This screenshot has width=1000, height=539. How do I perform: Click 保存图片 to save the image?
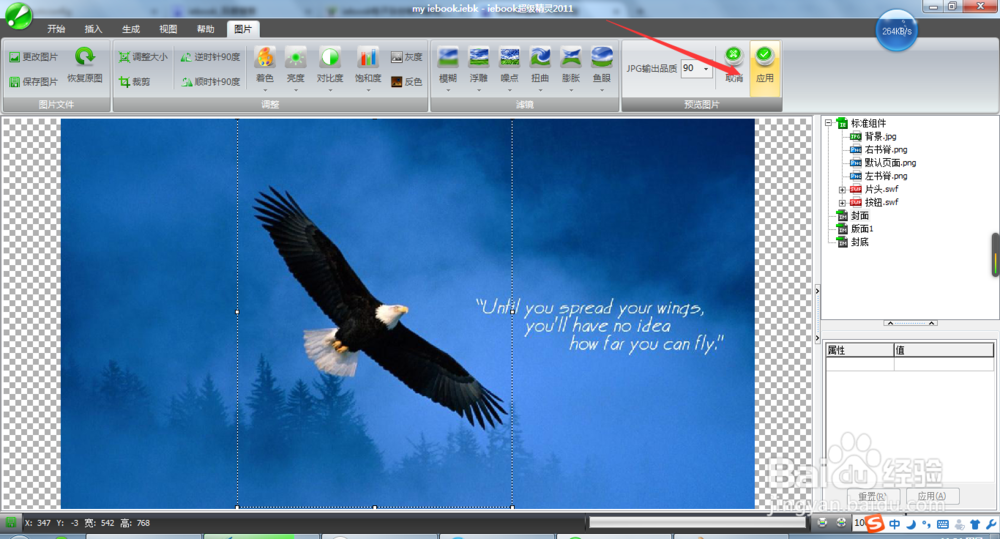pyautogui.click(x=33, y=82)
